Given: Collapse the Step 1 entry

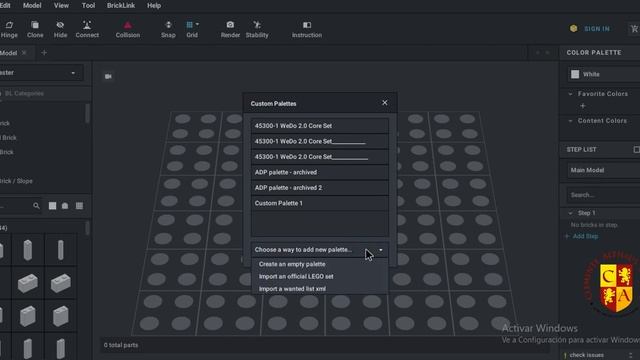Looking at the screenshot, I should (x=571, y=213).
